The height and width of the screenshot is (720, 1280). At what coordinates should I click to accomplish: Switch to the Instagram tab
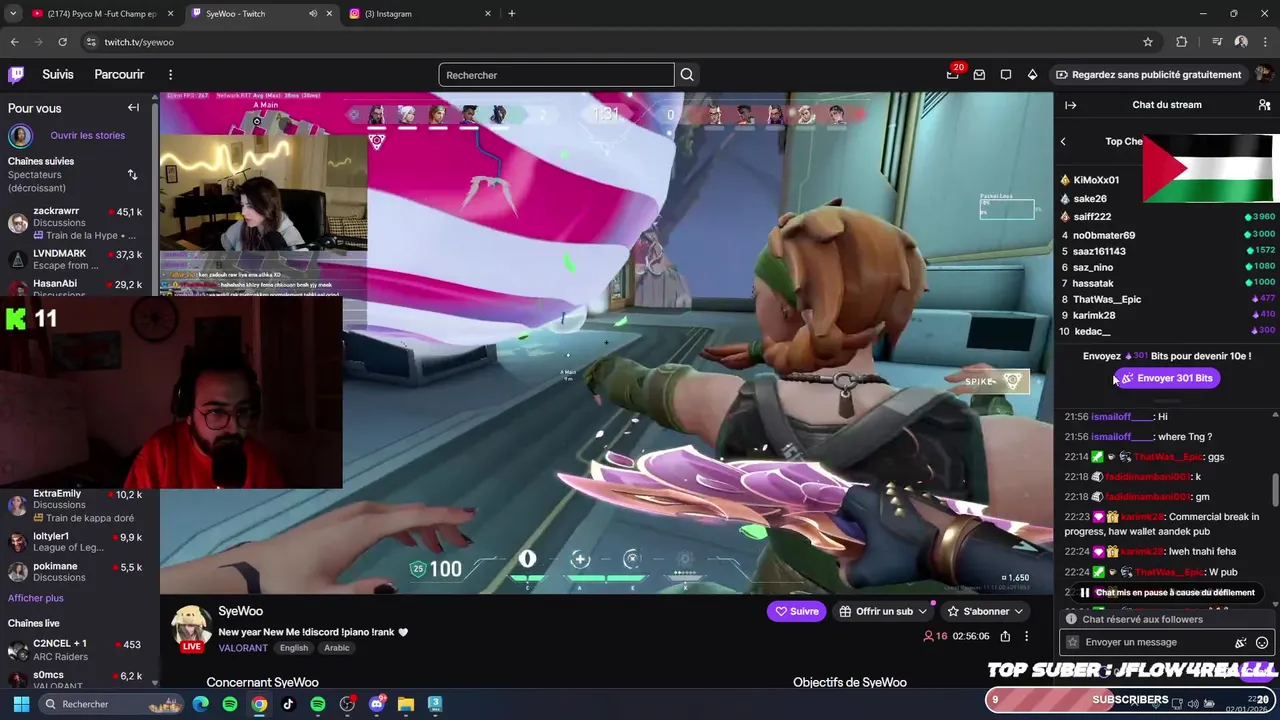(420, 14)
